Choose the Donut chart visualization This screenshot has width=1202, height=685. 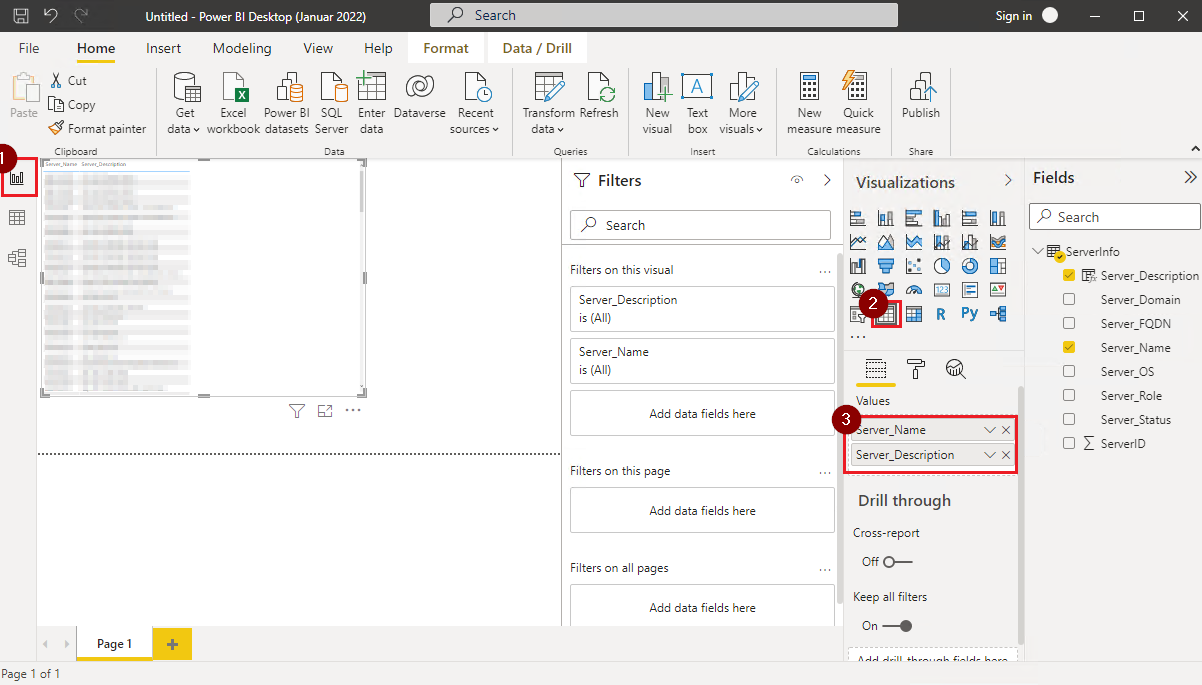[x=969, y=266]
